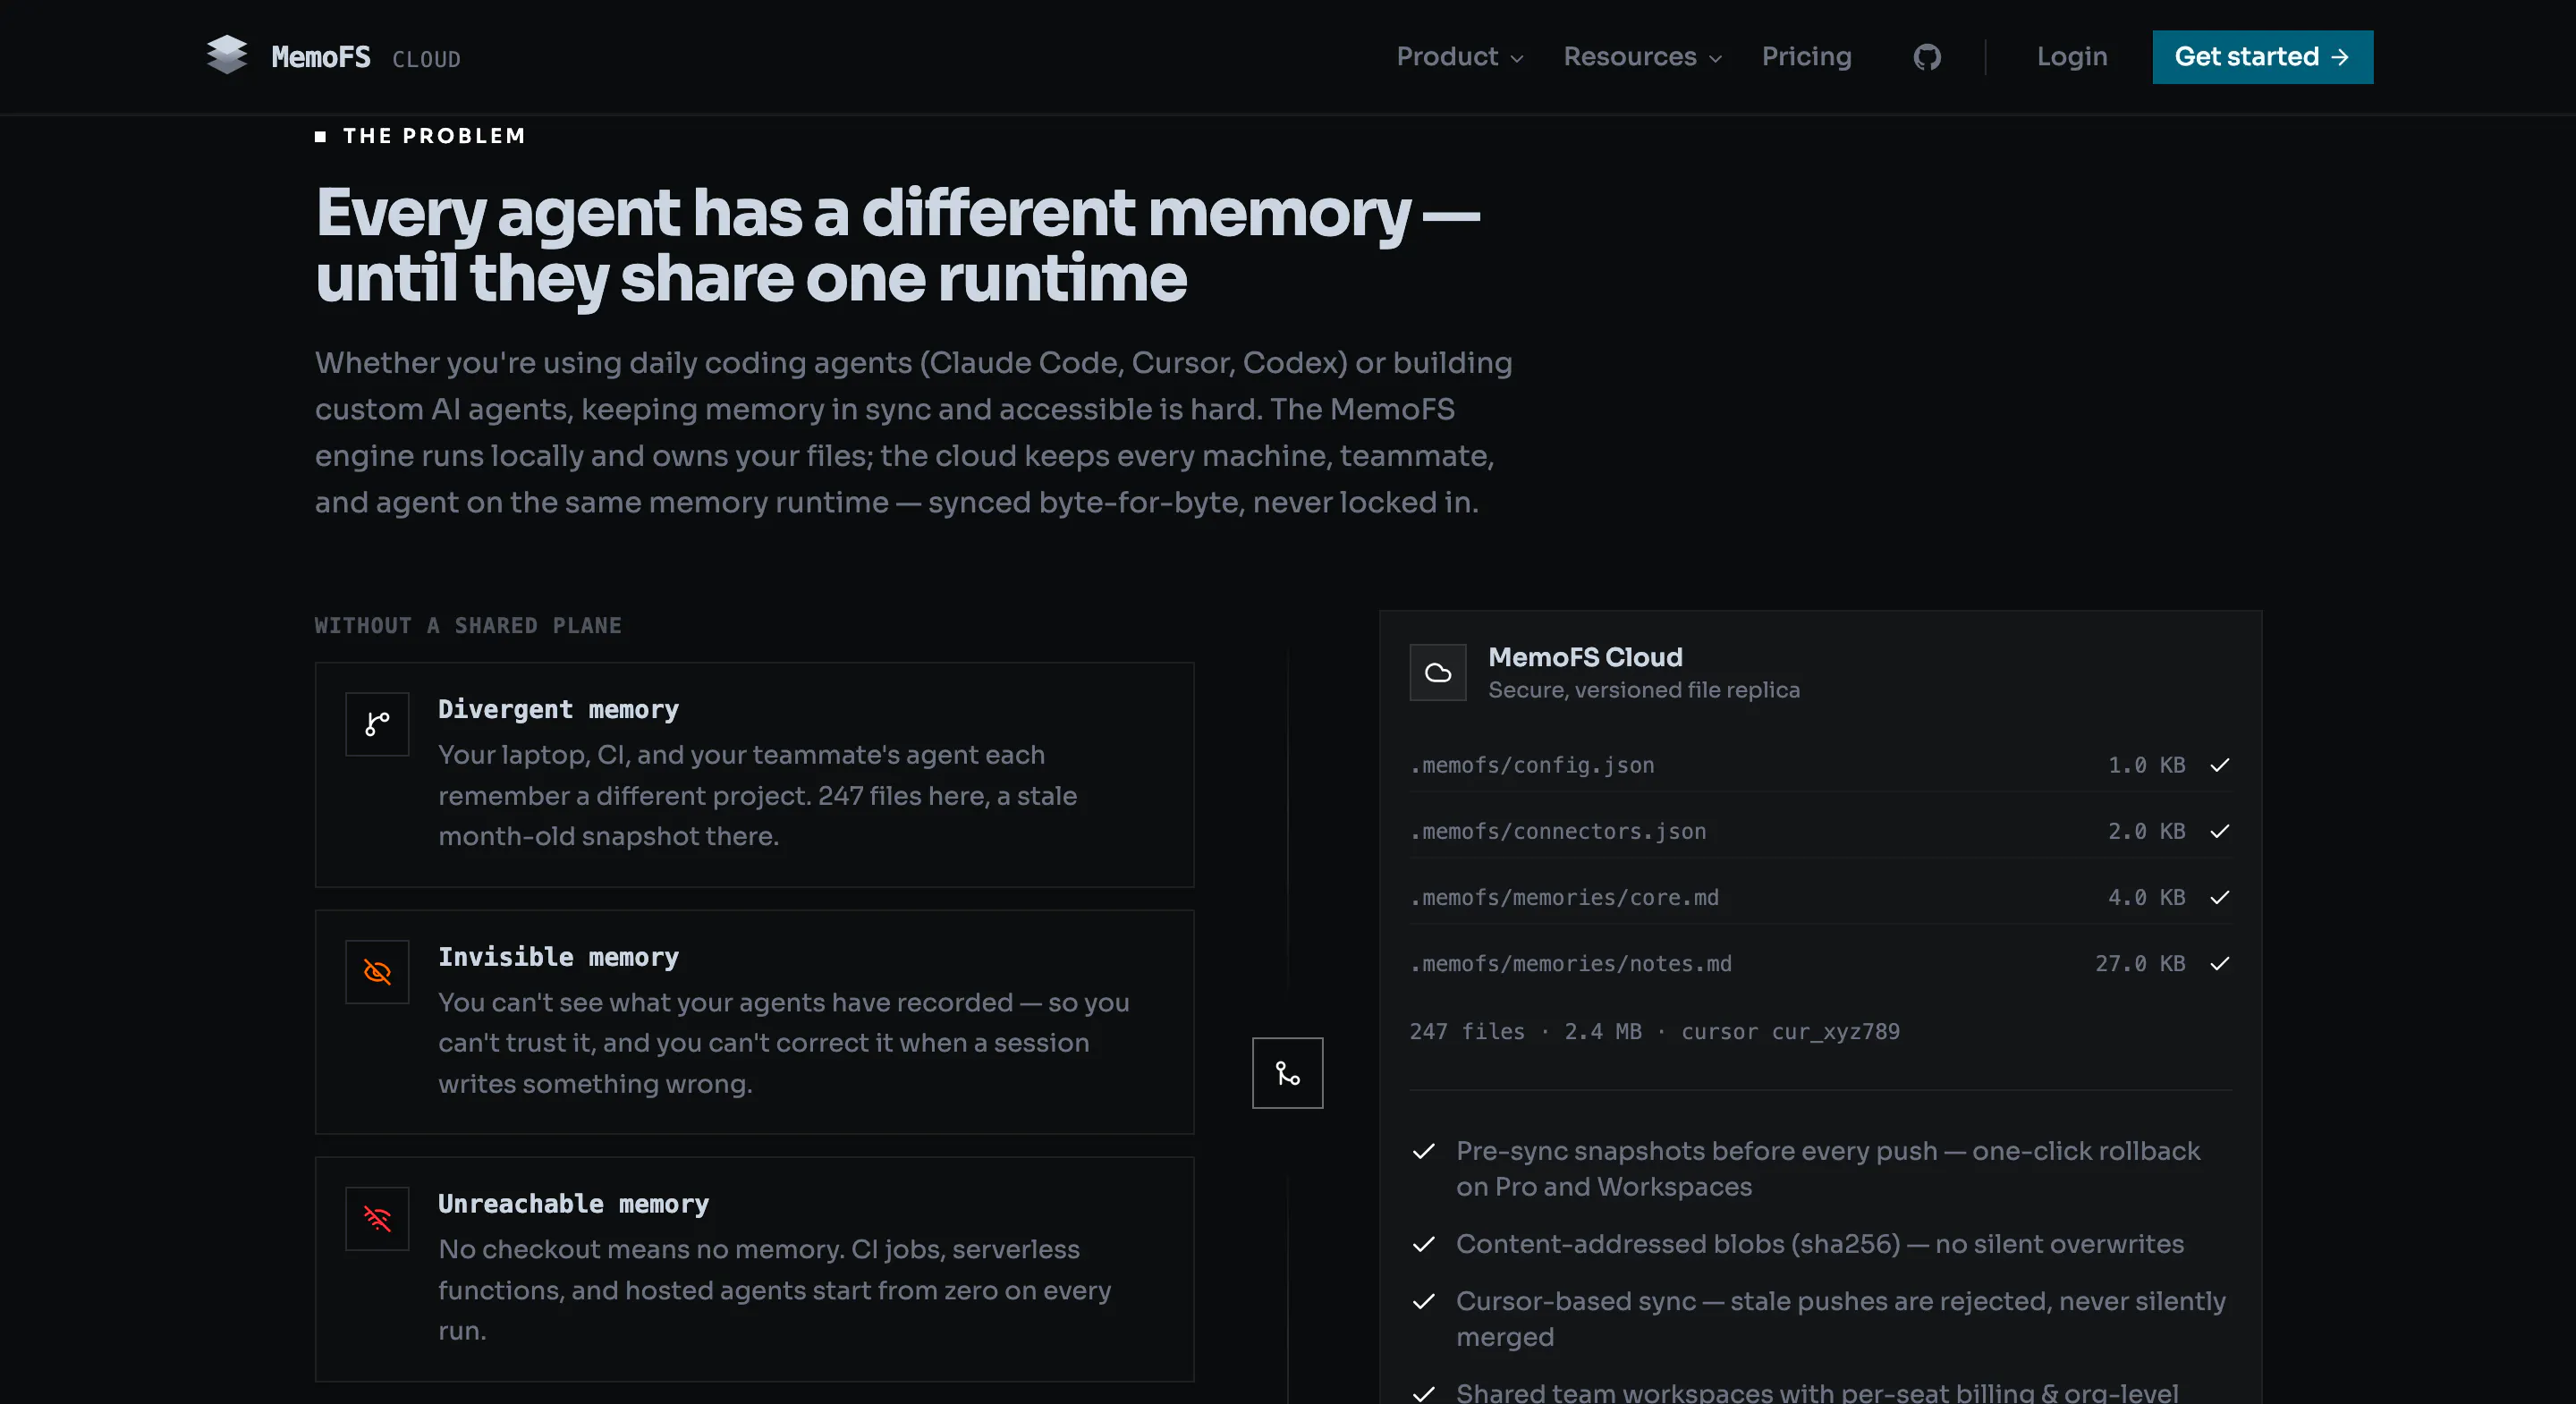Viewport: 2576px width, 1404px height.
Task: Click the 2.0 KB file size value
Action: click(2146, 831)
